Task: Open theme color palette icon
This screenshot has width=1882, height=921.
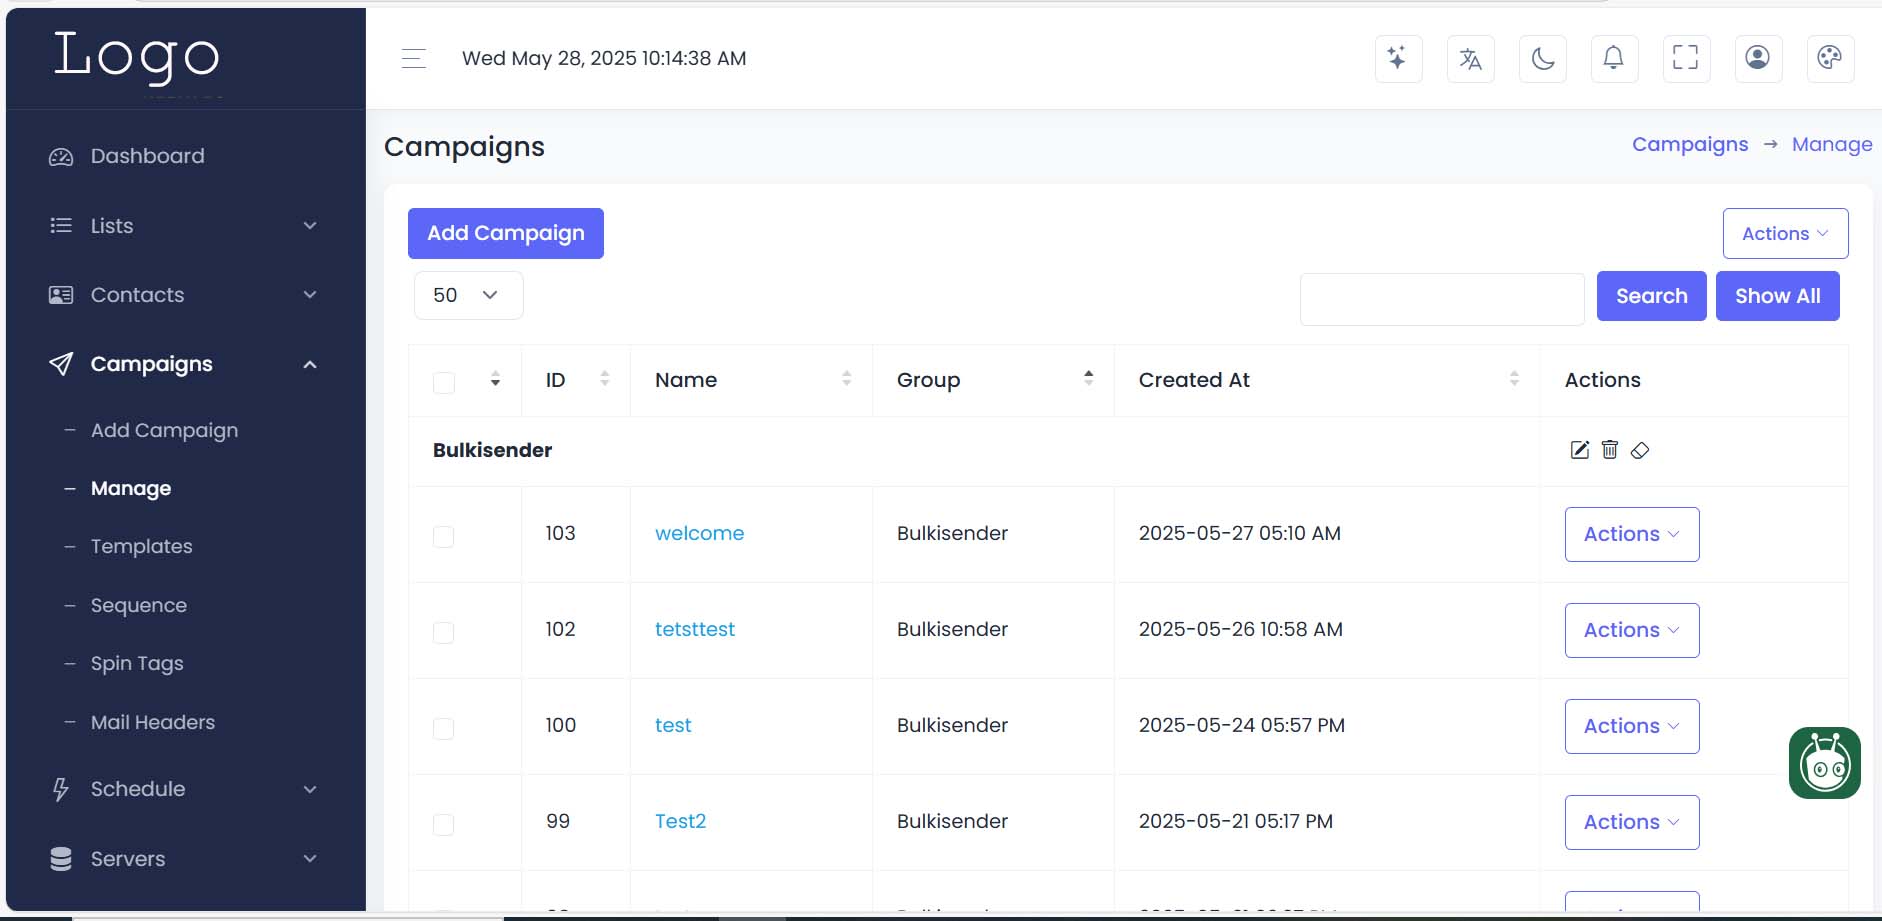Action: tap(1830, 58)
